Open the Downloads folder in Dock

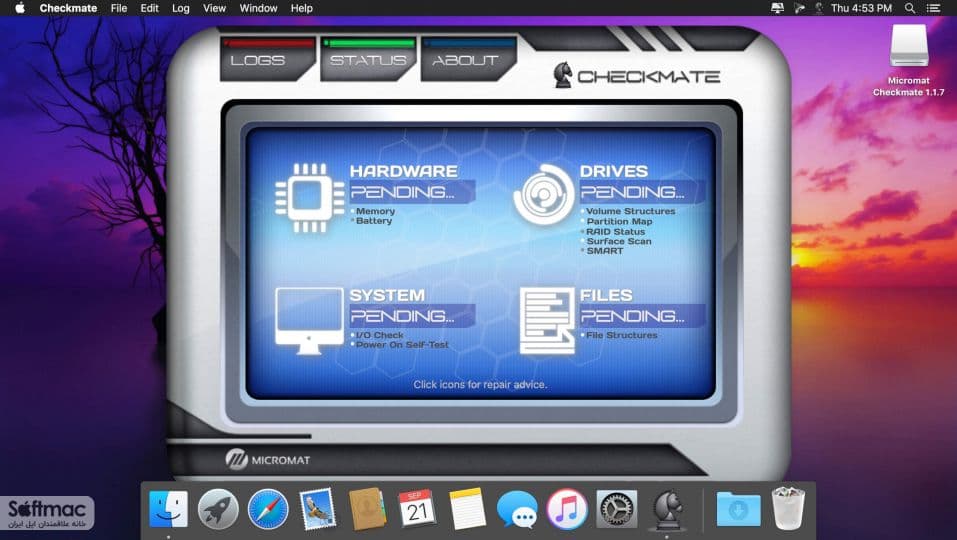739,509
